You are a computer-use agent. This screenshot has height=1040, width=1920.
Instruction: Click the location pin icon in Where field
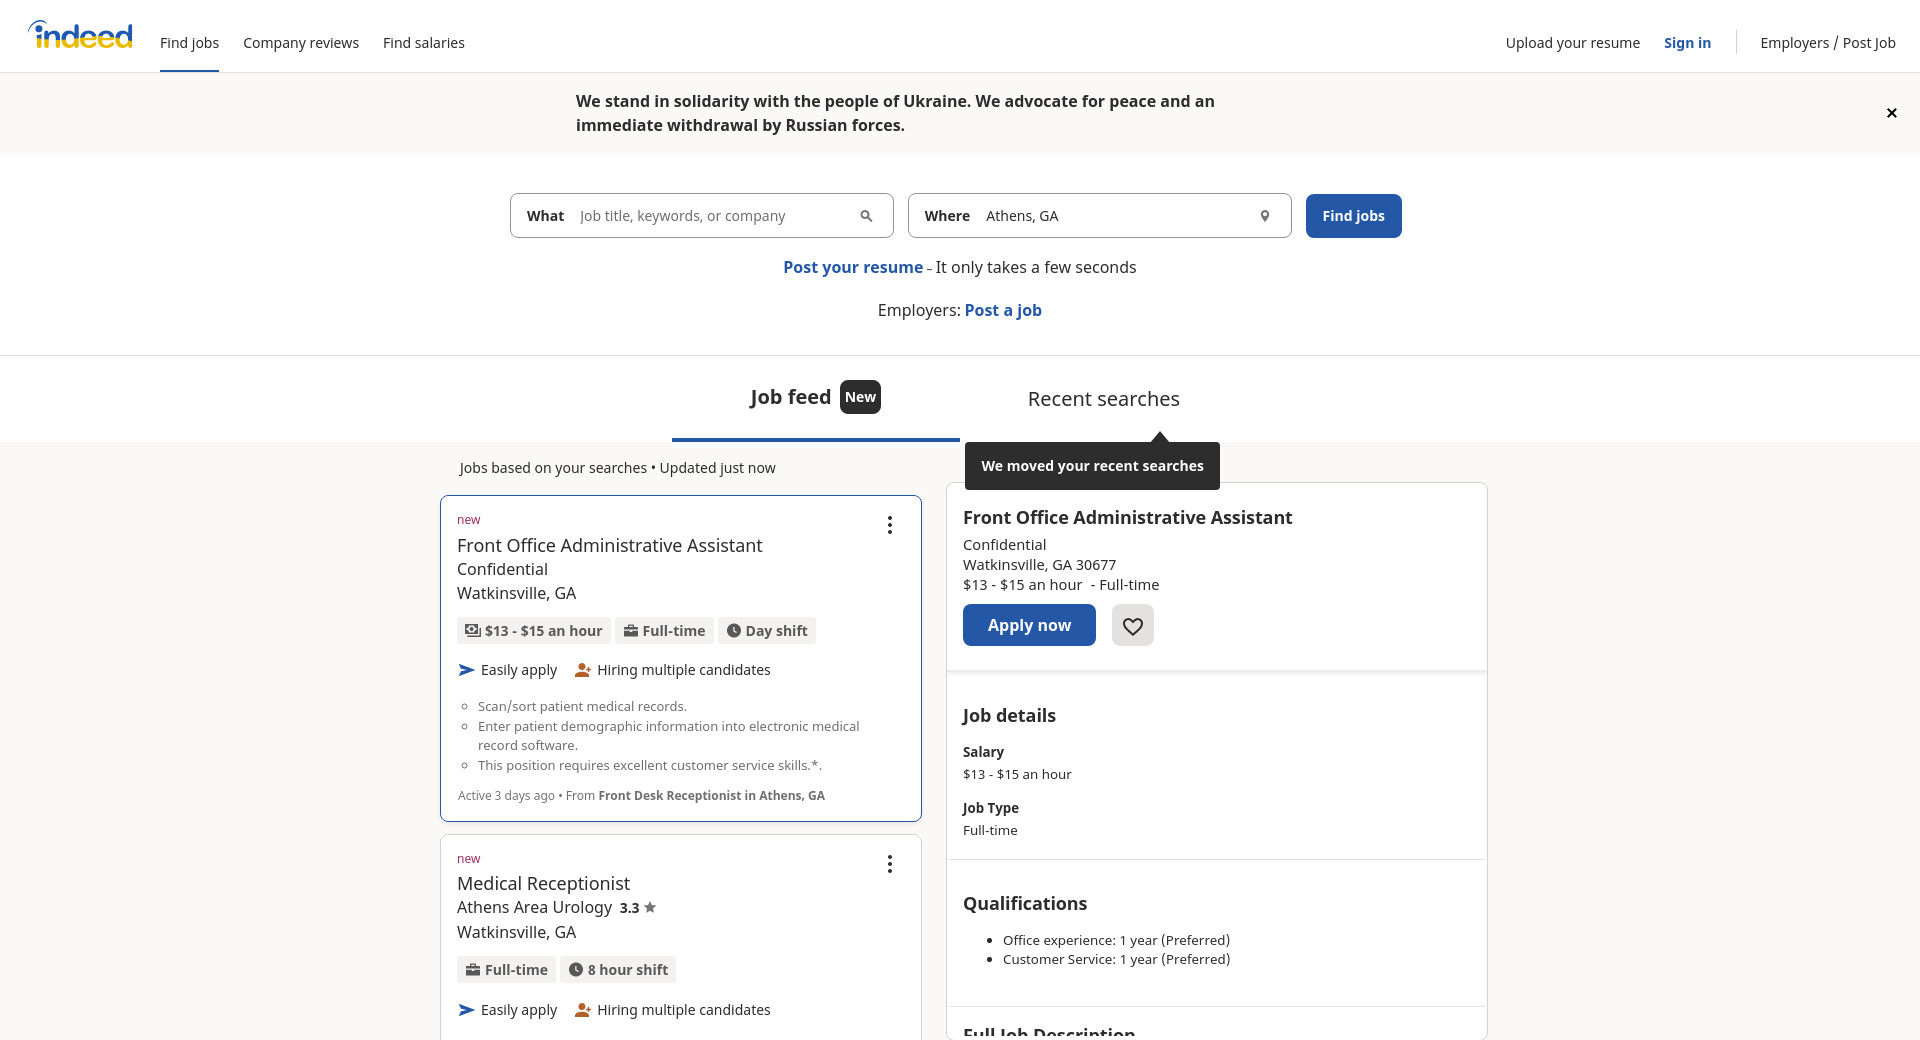point(1264,216)
